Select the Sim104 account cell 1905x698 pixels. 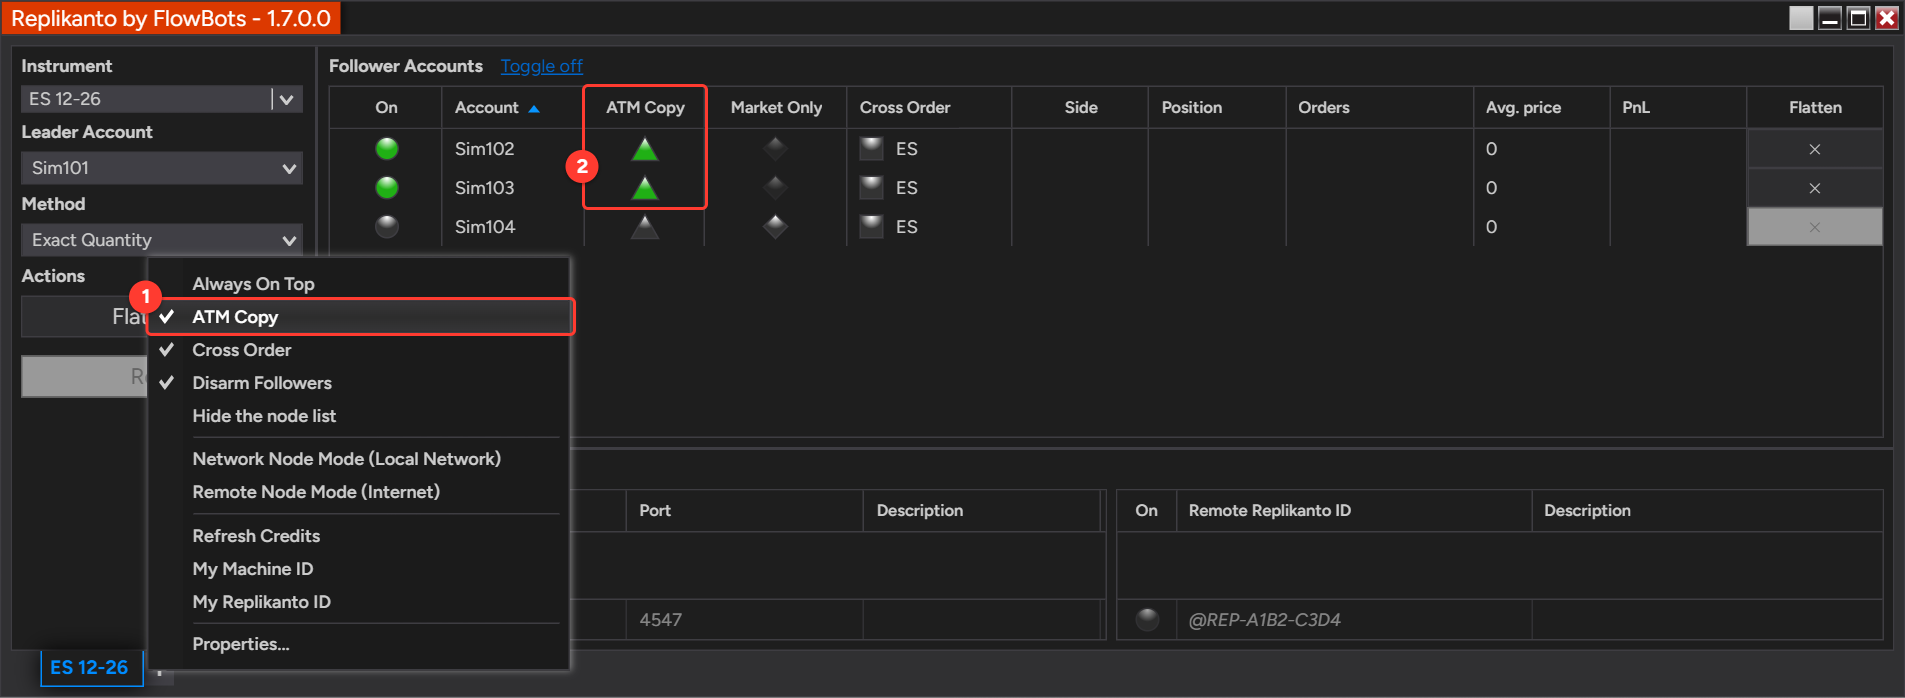[512, 227]
